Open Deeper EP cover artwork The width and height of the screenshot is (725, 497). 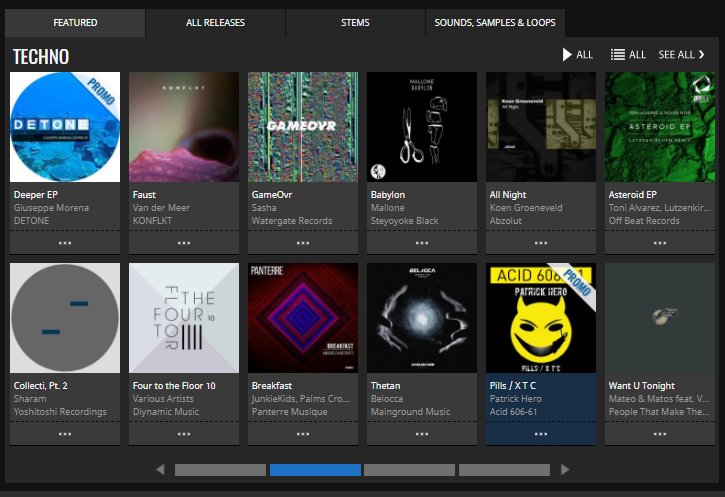(x=65, y=127)
